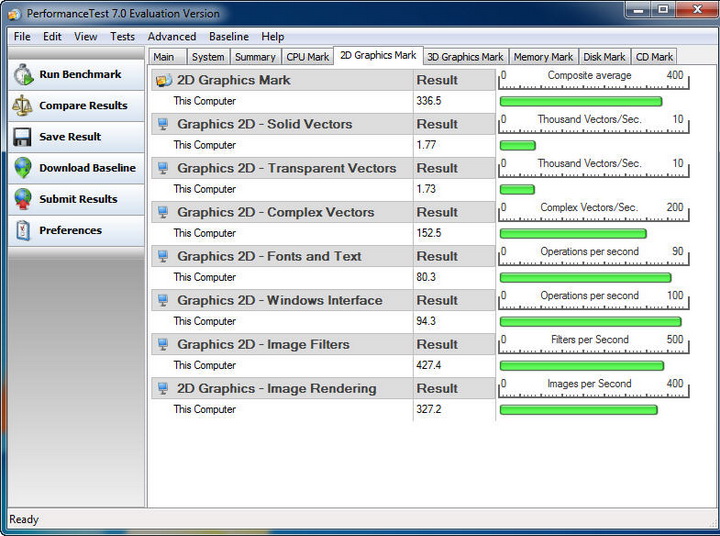Switch to the CD Mark tab

tap(654, 57)
